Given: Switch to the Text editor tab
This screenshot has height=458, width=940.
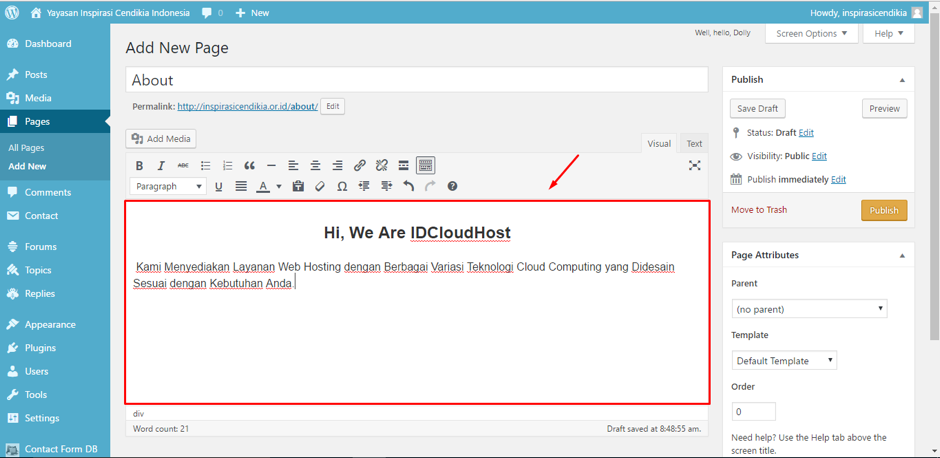Looking at the screenshot, I should click(694, 143).
